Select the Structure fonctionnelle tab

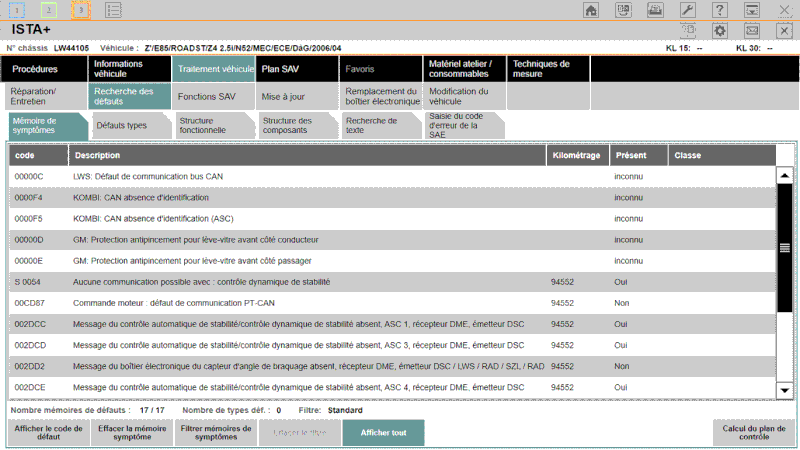click(x=215, y=126)
